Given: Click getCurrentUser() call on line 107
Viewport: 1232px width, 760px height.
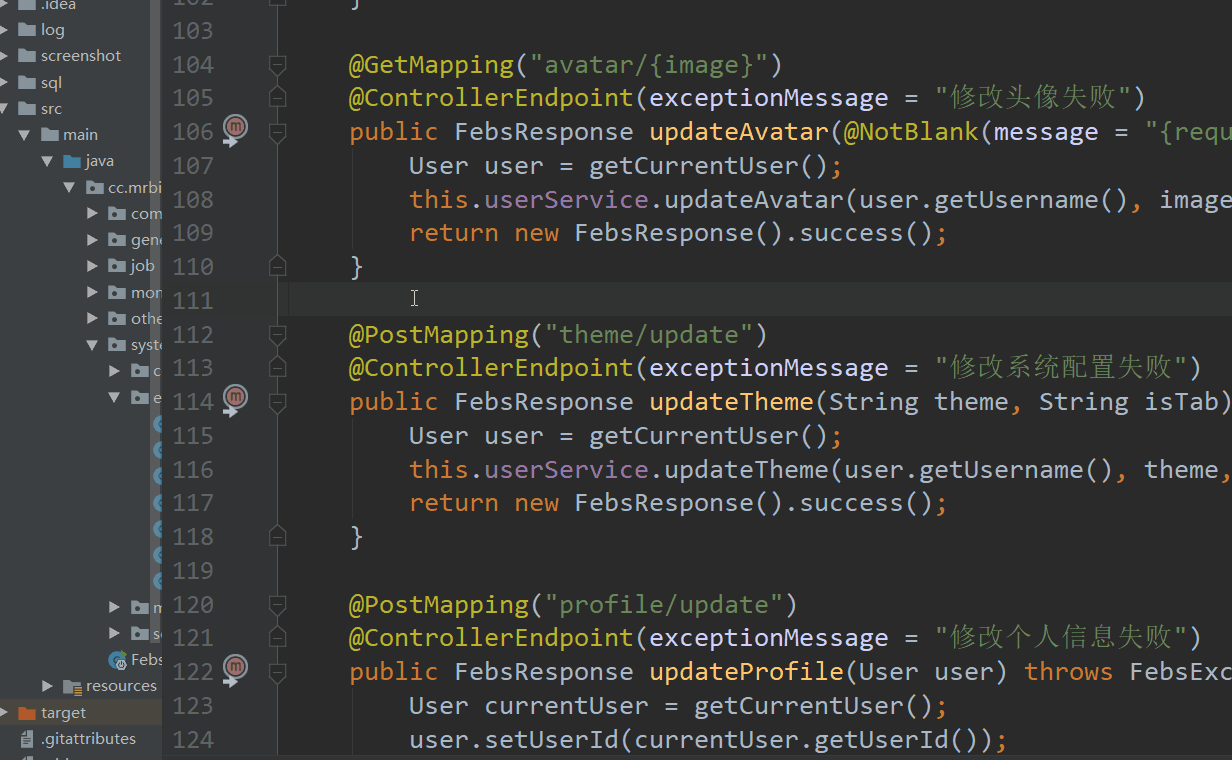Looking at the screenshot, I should [709, 166].
